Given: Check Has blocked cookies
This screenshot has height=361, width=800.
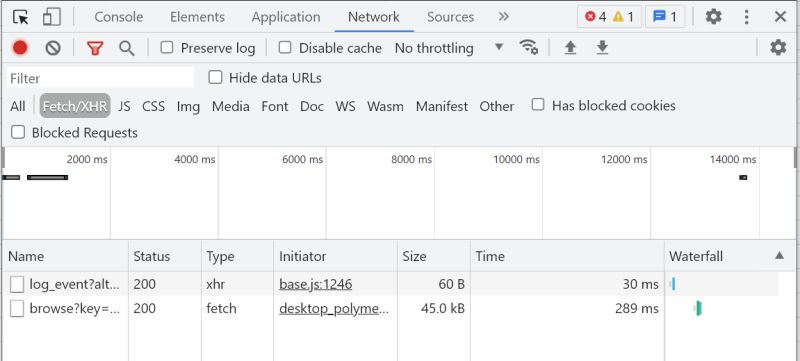Looking at the screenshot, I should tap(538, 105).
